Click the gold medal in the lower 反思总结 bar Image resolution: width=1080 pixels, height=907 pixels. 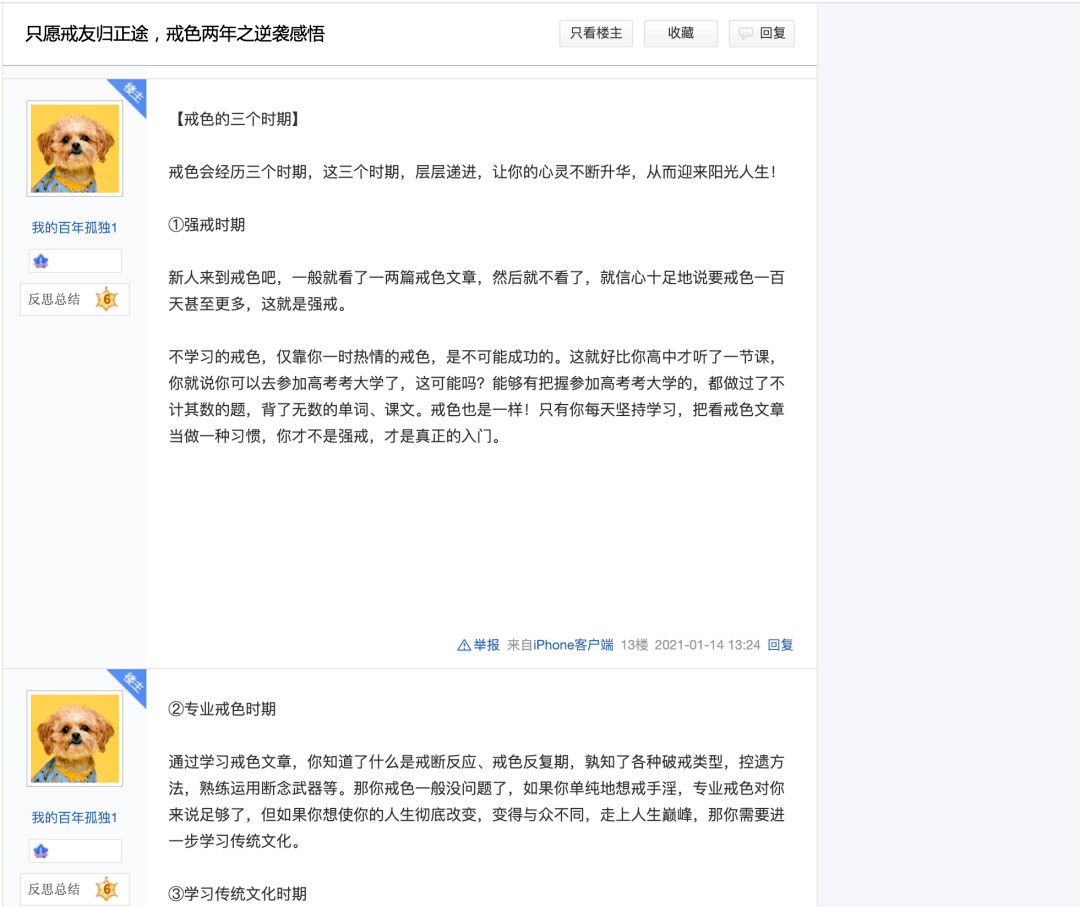pos(106,888)
